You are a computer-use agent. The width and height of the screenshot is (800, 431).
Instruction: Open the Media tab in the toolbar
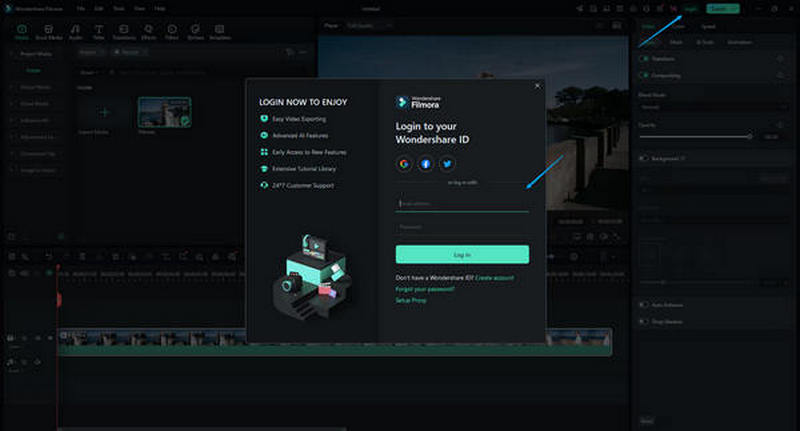click(22, 32)
